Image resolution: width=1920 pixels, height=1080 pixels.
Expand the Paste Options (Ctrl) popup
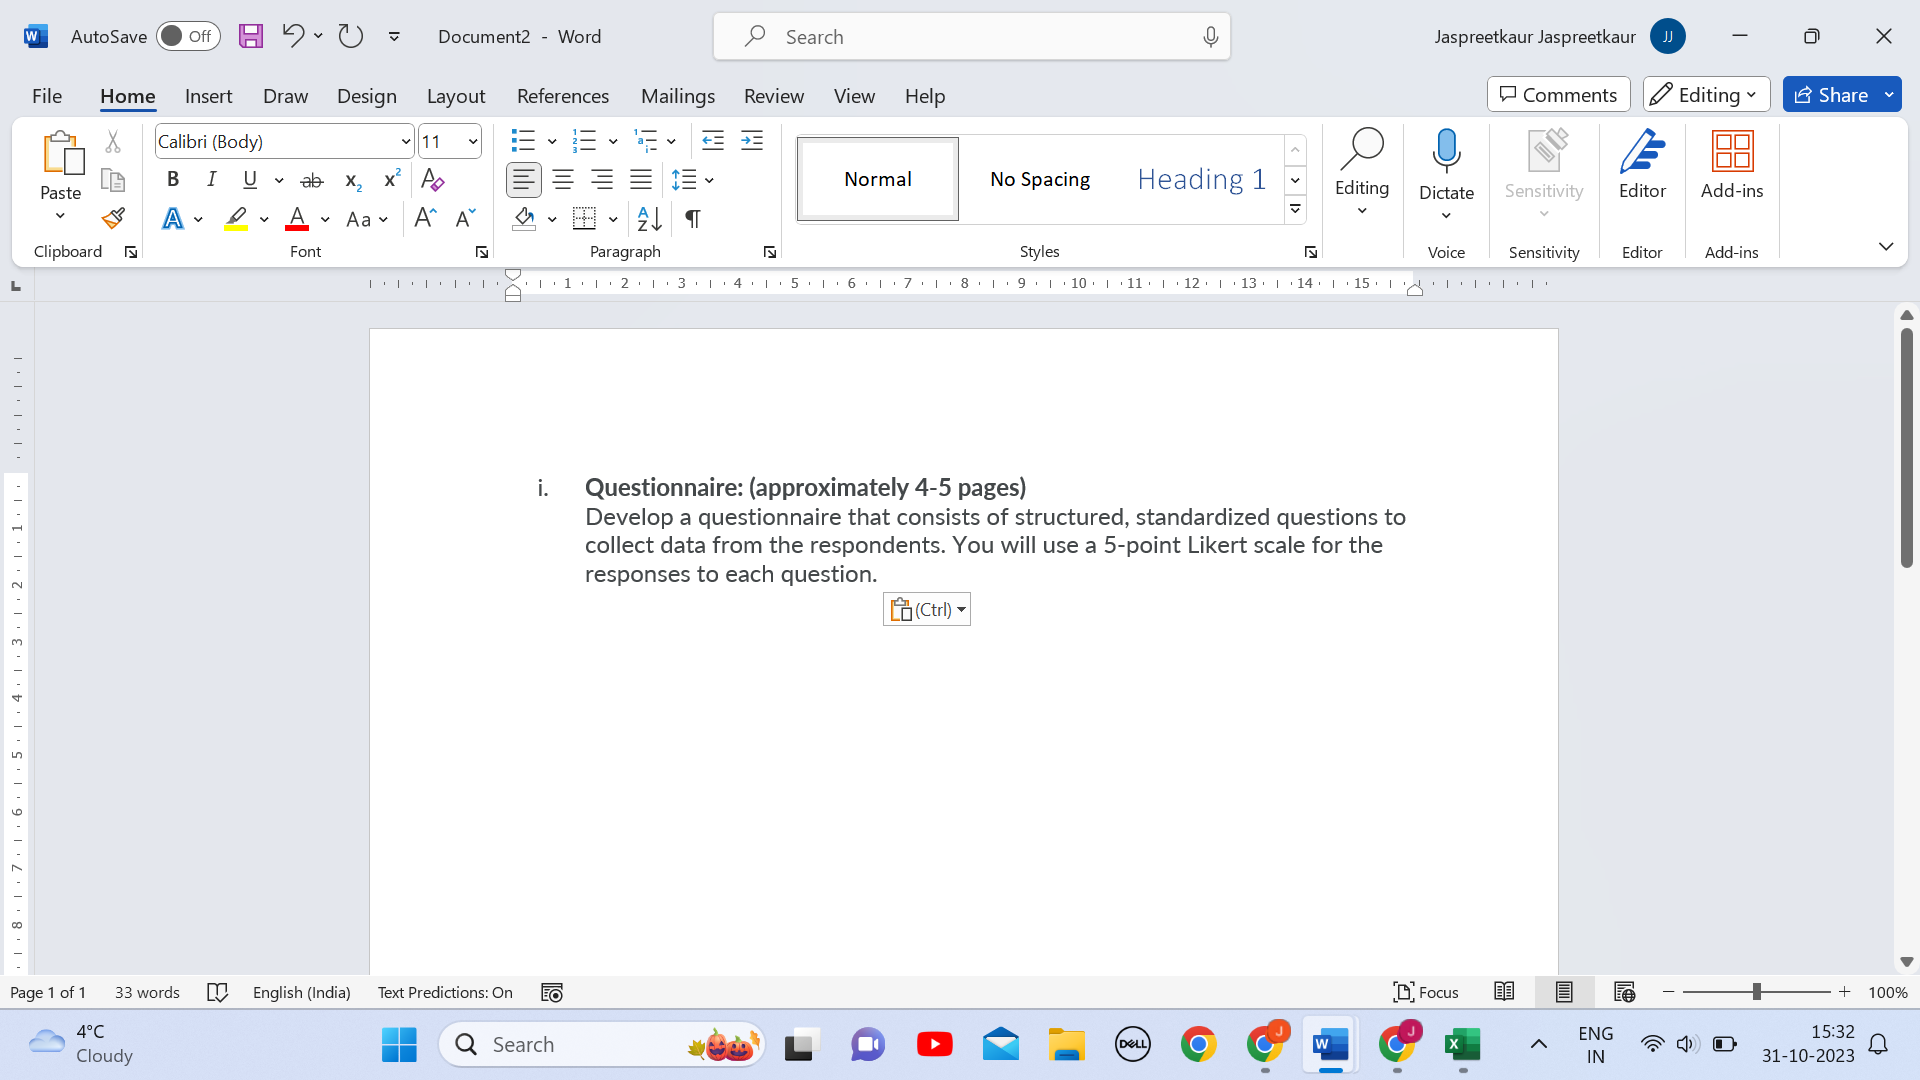pos(927,609)
